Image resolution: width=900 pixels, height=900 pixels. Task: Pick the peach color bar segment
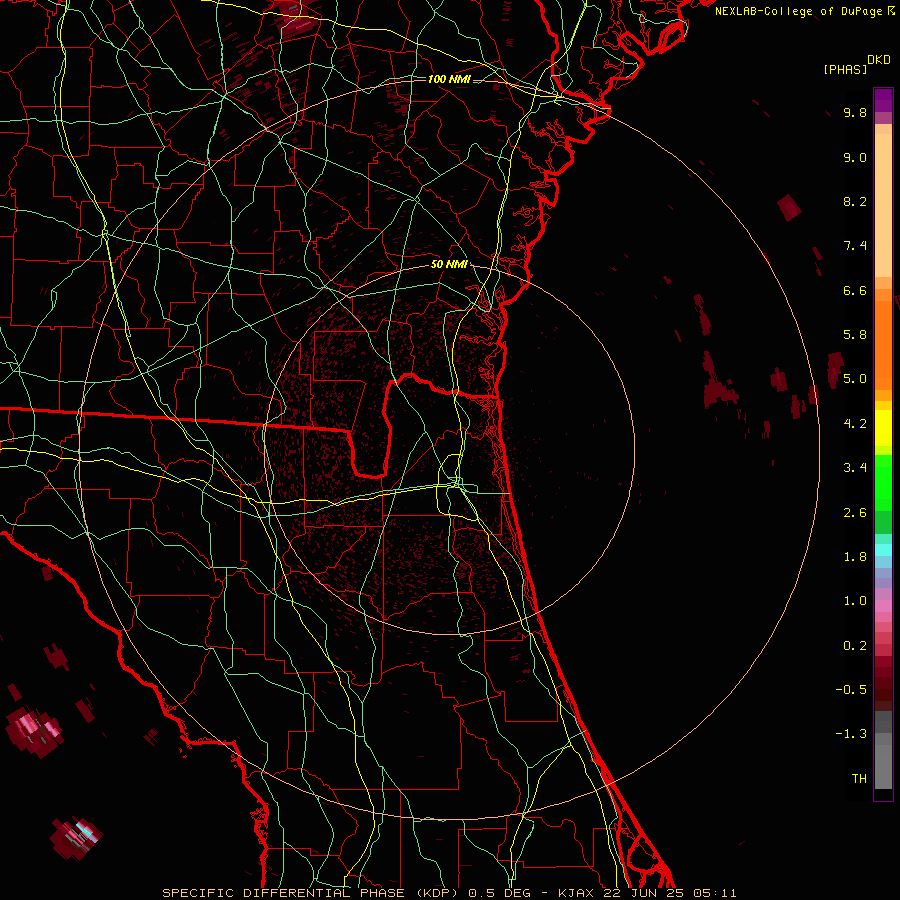click(883, 204)
